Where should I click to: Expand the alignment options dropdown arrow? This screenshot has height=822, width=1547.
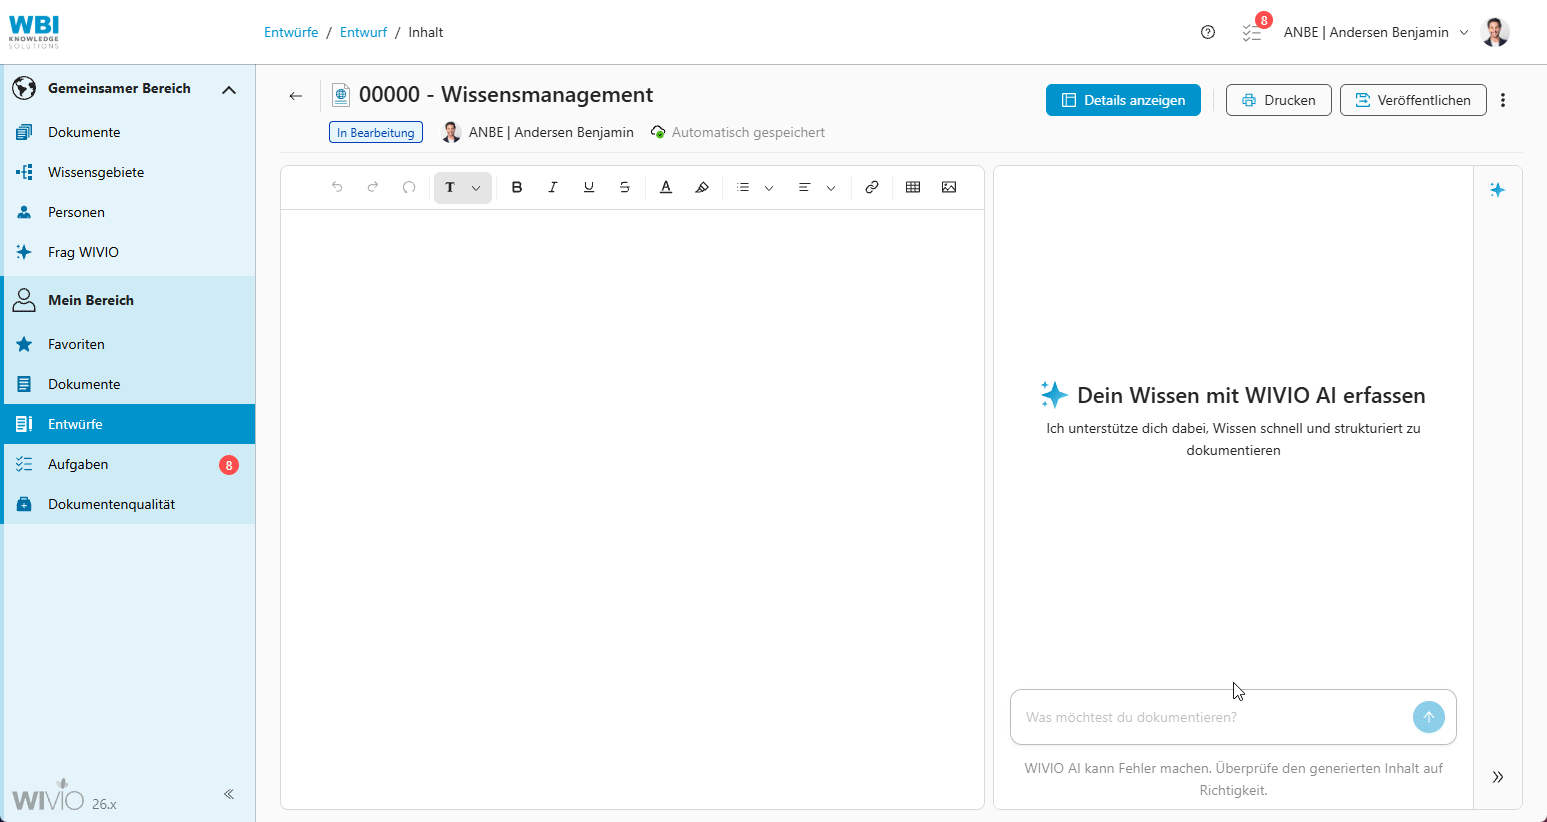[x=831, y=188]
